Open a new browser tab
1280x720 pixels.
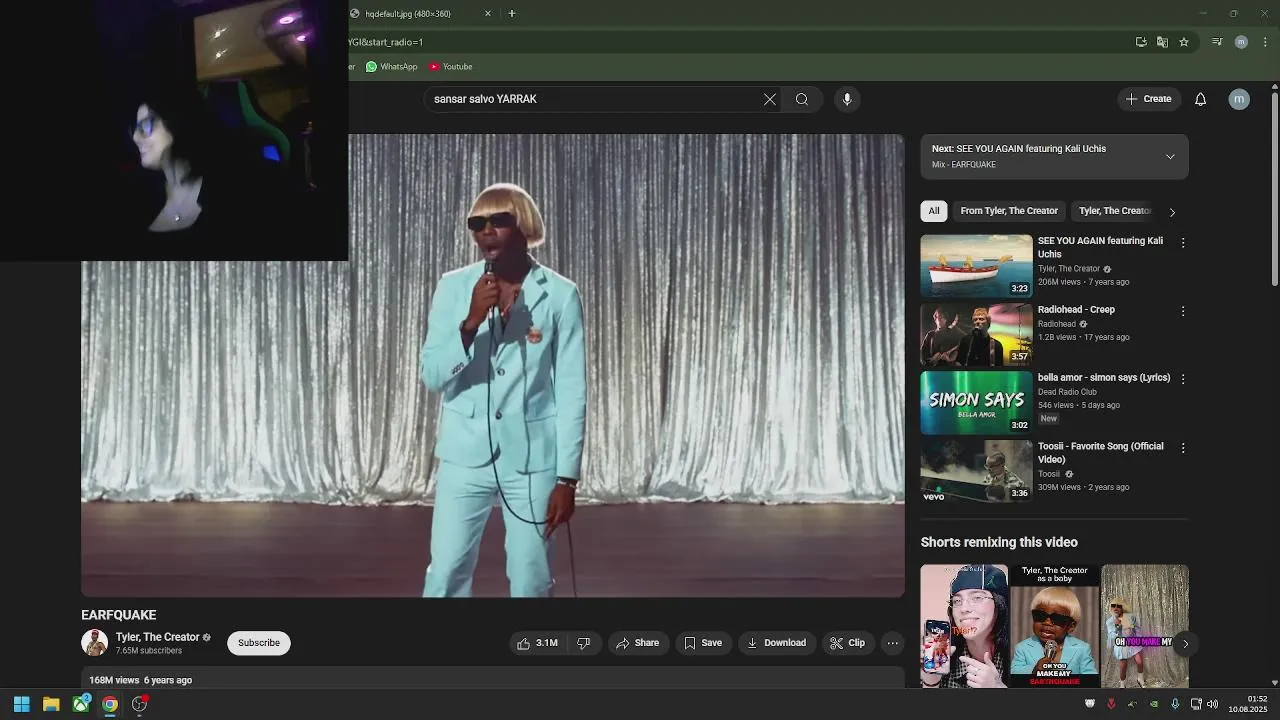pos(512,14)
